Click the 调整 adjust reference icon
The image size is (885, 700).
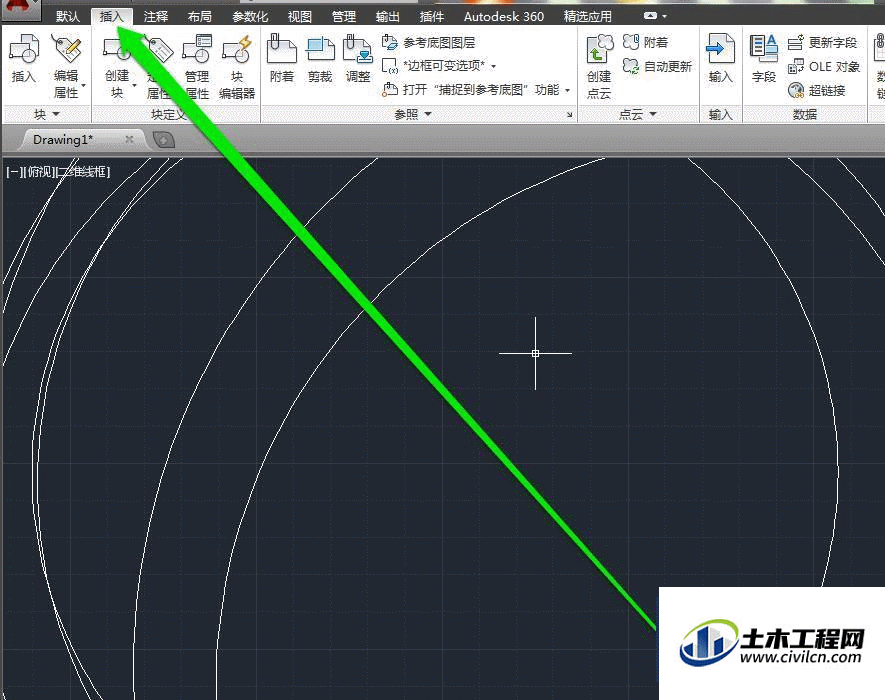pyautogui.click(x=358, y=49)
